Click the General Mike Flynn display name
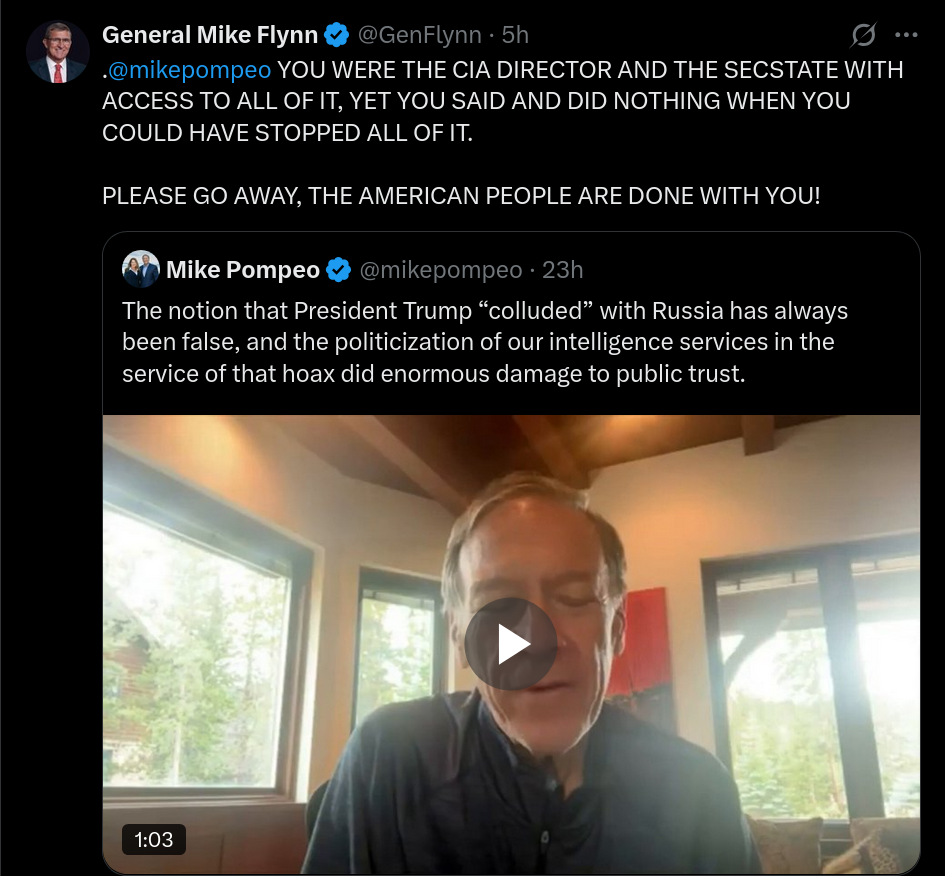 pos(210,35)
